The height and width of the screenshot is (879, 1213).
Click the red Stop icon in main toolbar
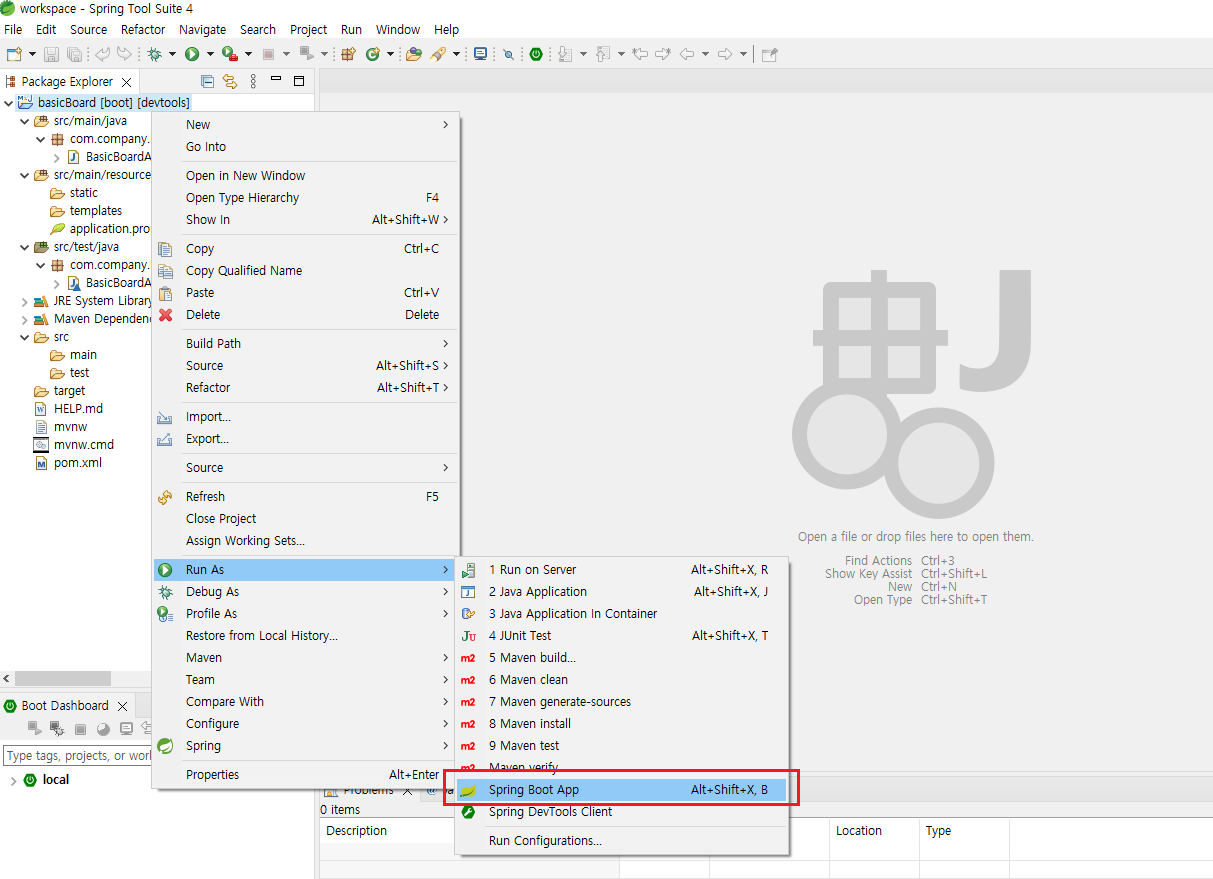click(x=268, y=54)
